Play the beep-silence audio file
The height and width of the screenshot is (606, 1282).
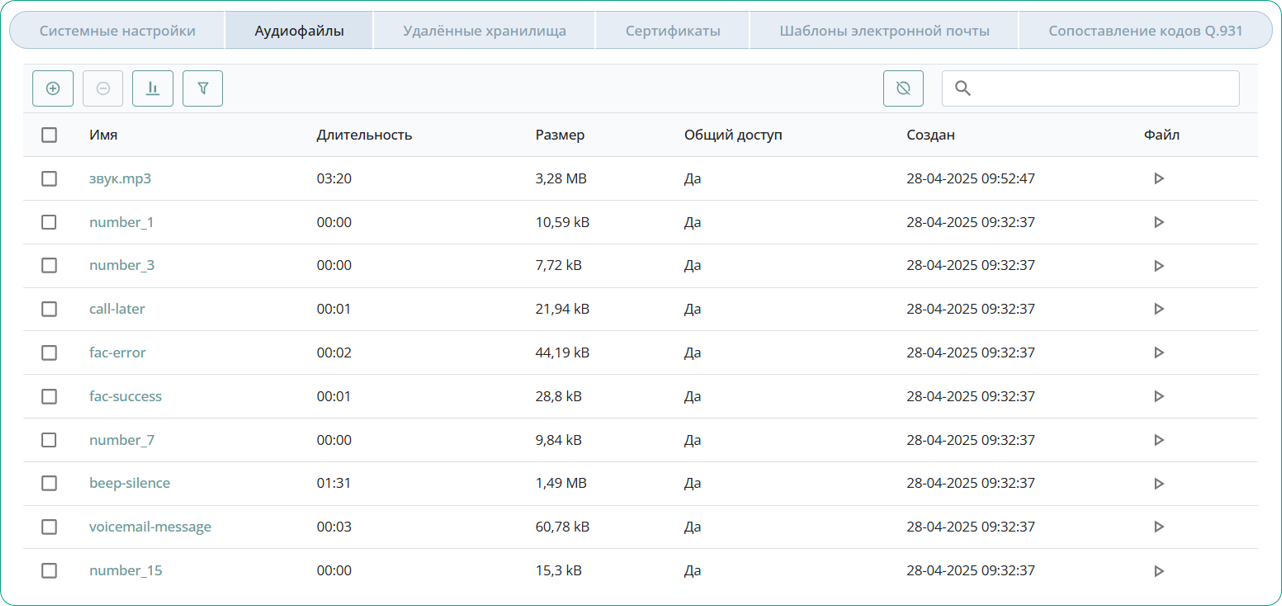click(x=1159, y=483)
